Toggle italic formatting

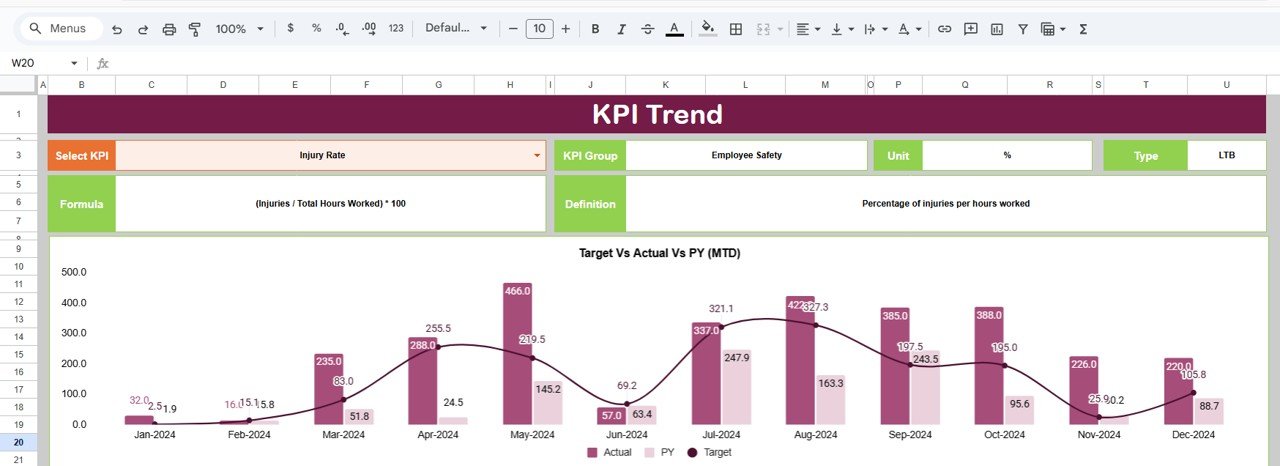click(621, 29)
